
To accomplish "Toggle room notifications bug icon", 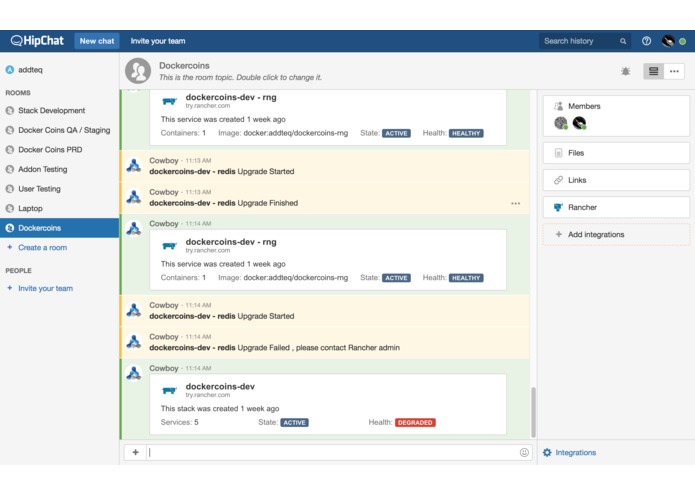I will tap(625, 71).
